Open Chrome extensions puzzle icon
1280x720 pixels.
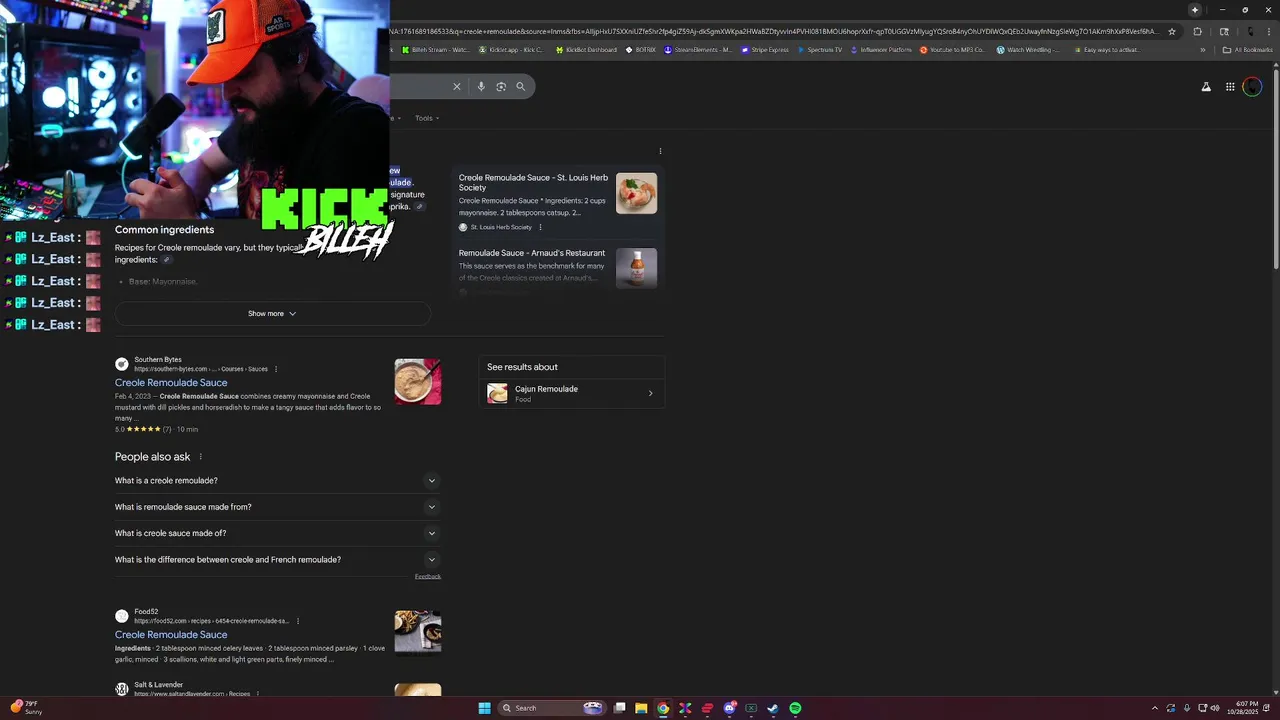(x=1197, y=31)
